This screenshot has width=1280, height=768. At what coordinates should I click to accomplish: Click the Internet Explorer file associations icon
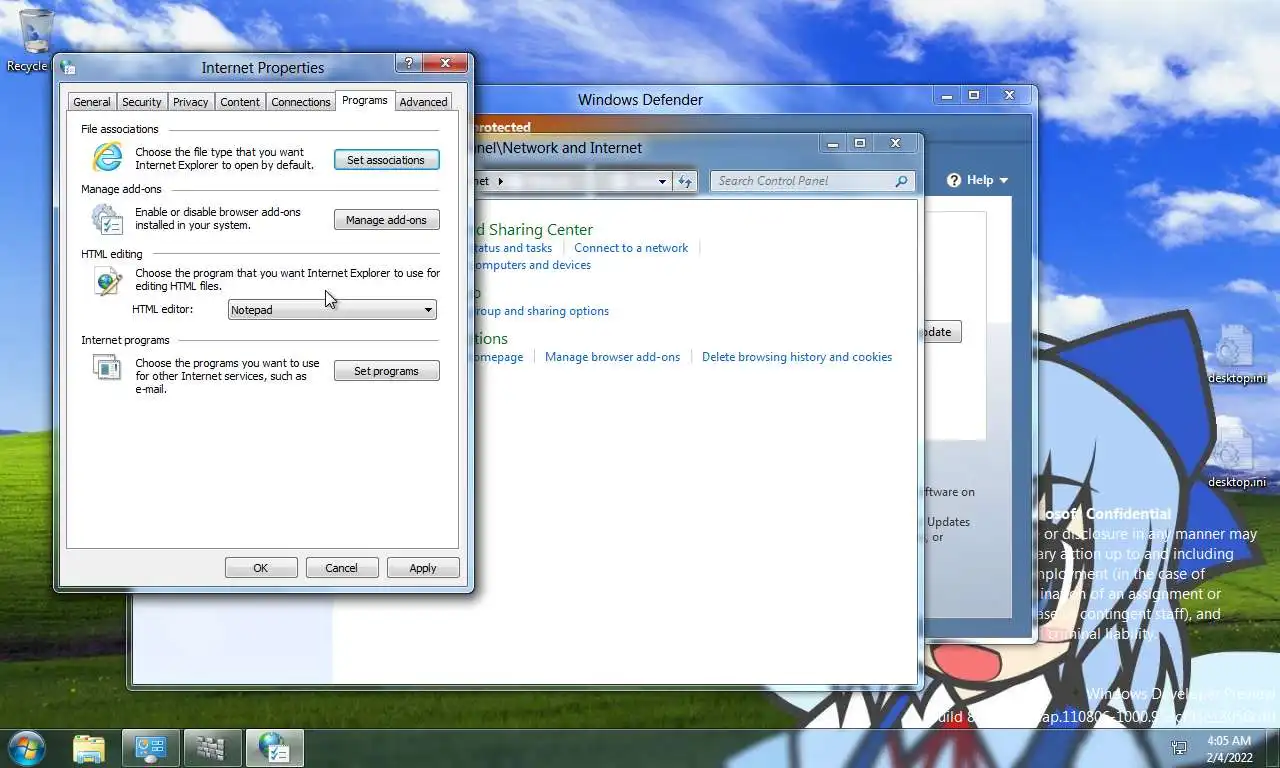[x=107, y=158]
